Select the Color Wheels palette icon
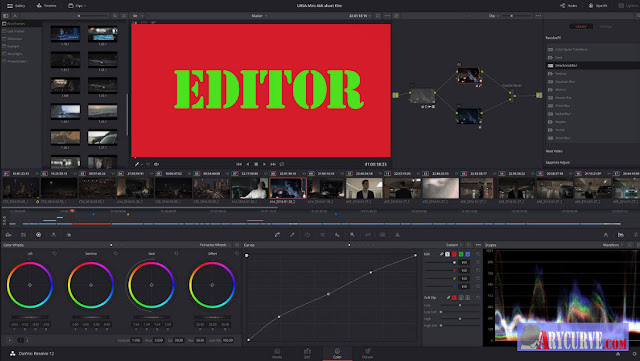640x361 pixels. pos(38,235)
